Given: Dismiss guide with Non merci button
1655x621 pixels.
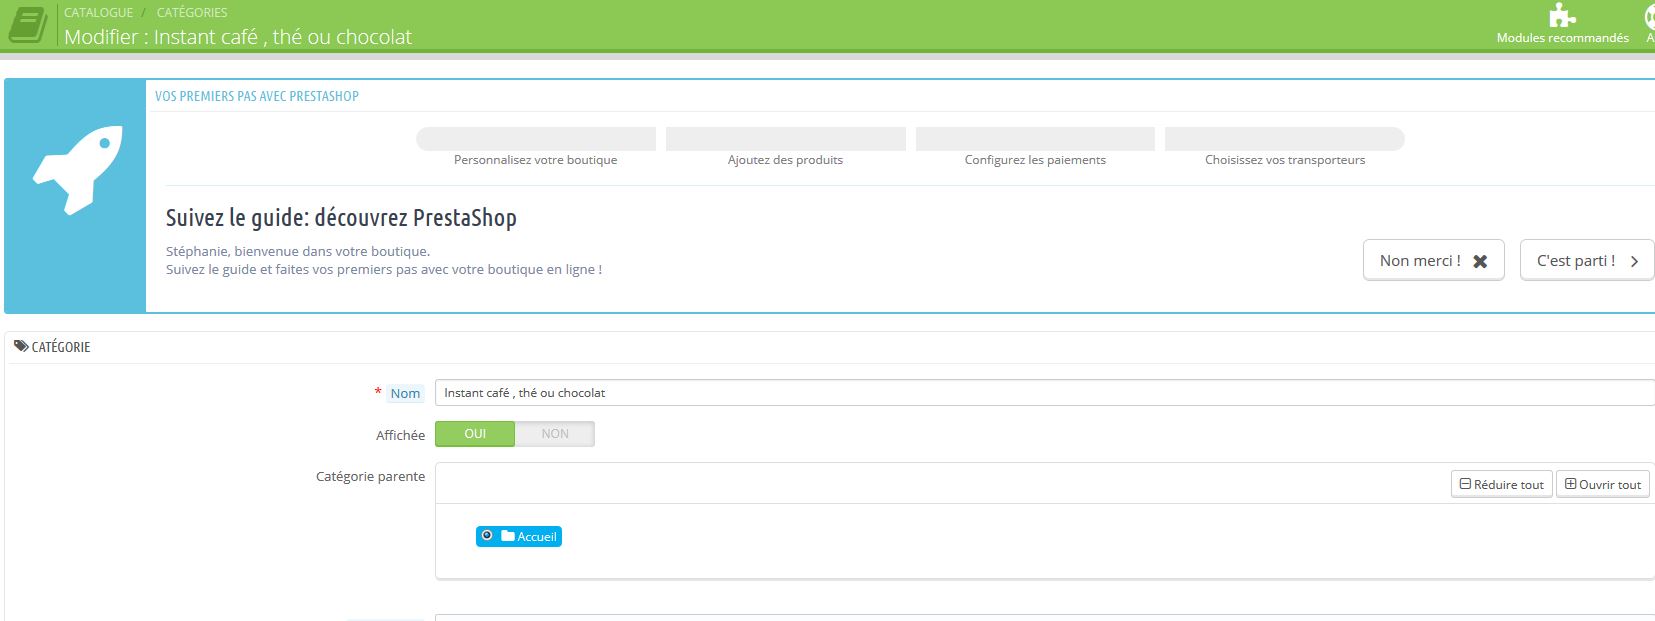Looking at the screenshot, I should coord(1433,260).
